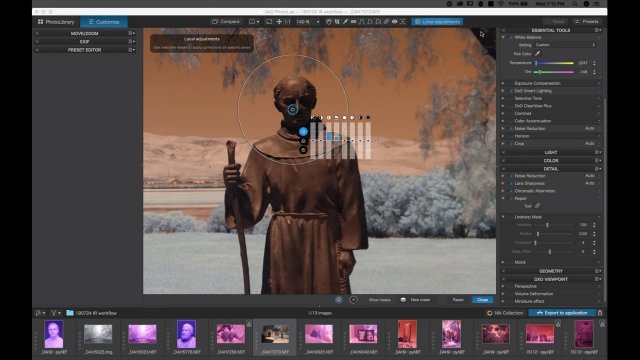This screenshot has height=360, width=640.
Task: Open the Nik Collection launcher
Action: click(505, 313)
